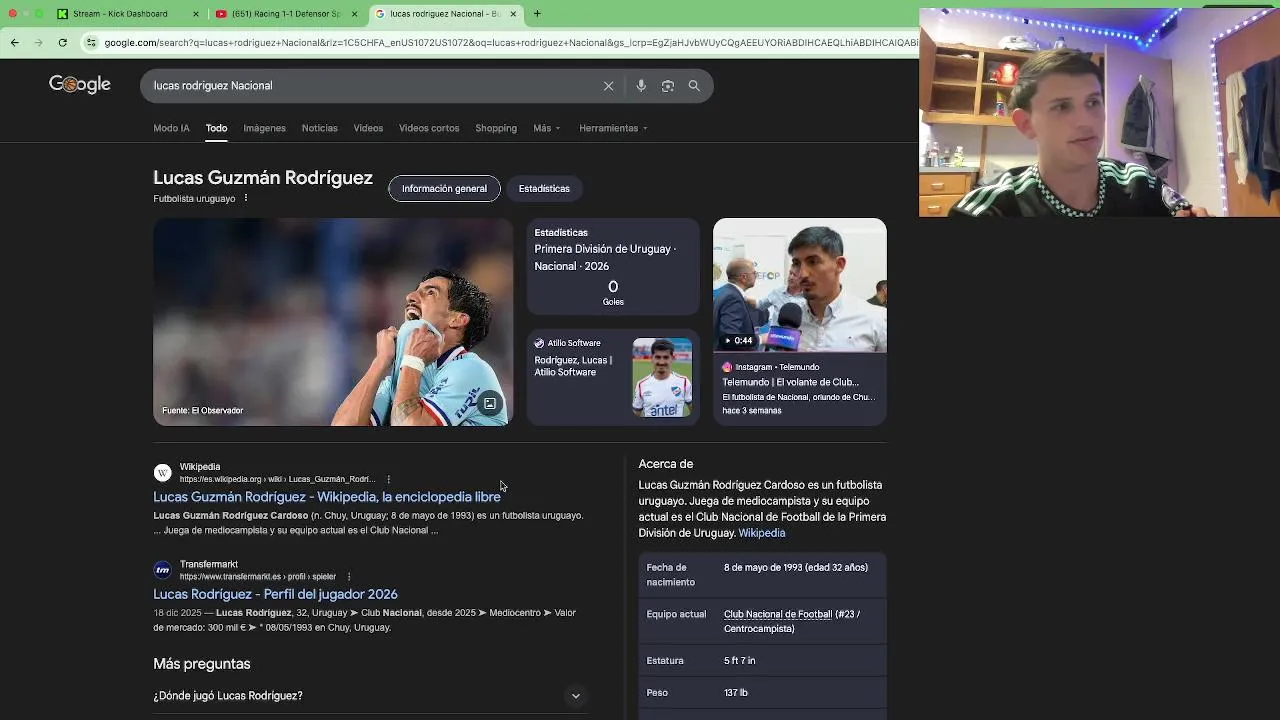Click the 137 lb weight value
This screenshot has height=720, width=1280.
[736, 693]
